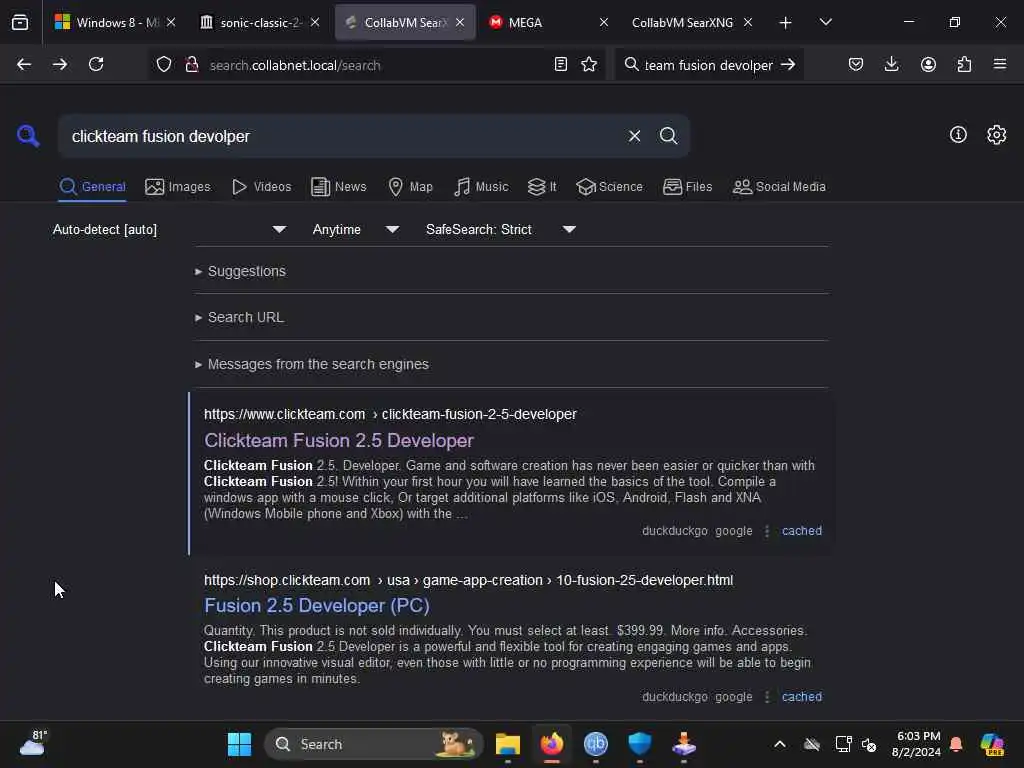Expand Messages from the search engines
Viewport: 1024px width, 768px height.
point(312,364)
